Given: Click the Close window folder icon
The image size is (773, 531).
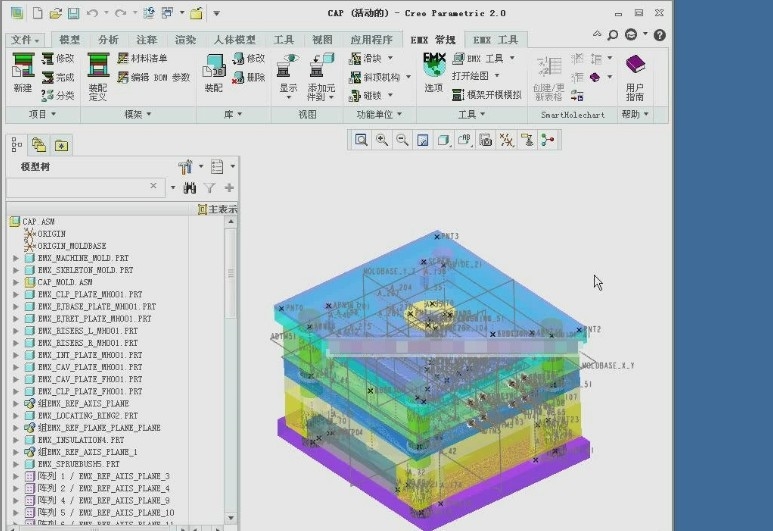Looking at the screenshot, I should pos(196,13).
